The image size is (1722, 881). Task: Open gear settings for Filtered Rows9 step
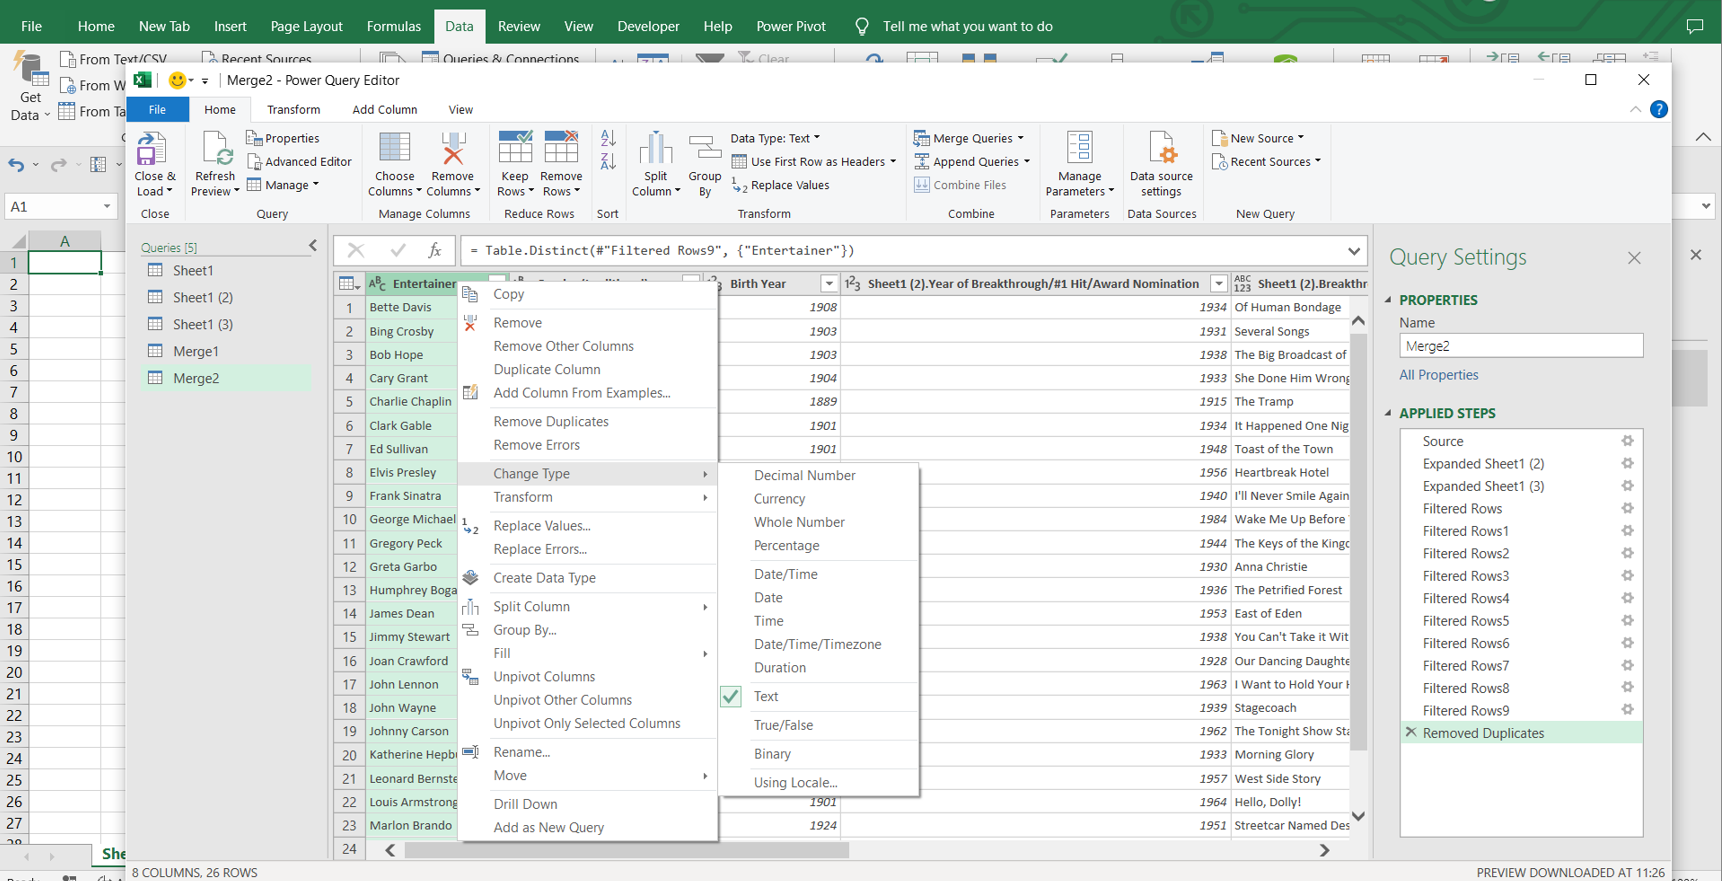click(x=1627, y=710)
